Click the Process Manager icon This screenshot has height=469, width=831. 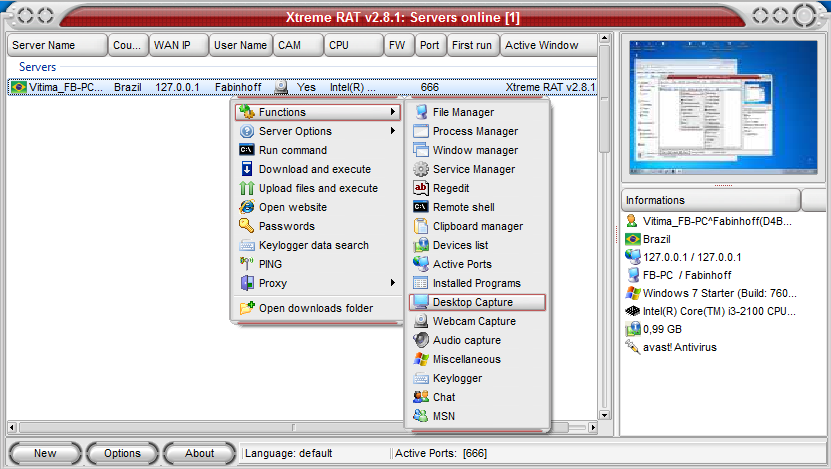[x=421, y=131]
